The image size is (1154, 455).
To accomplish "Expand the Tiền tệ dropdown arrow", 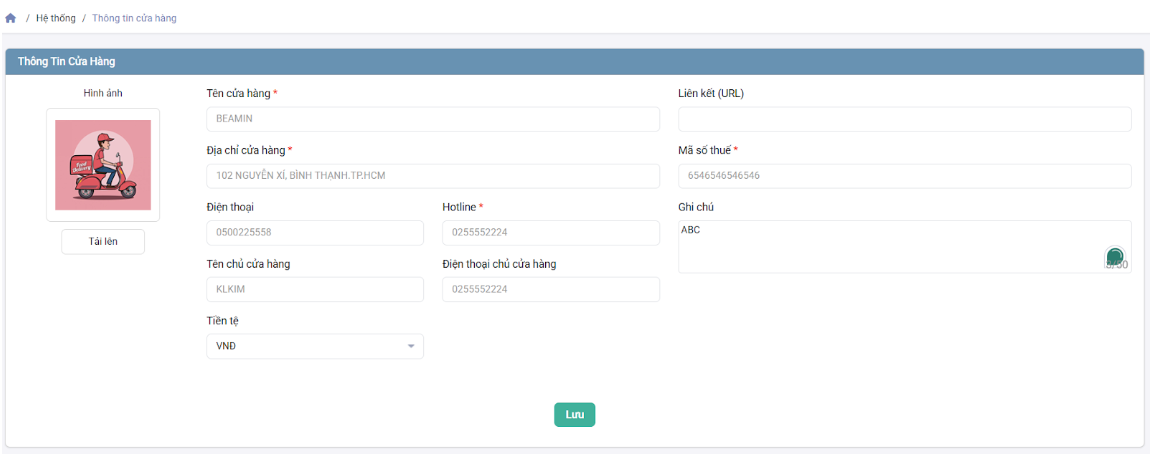I will (410, 347).
